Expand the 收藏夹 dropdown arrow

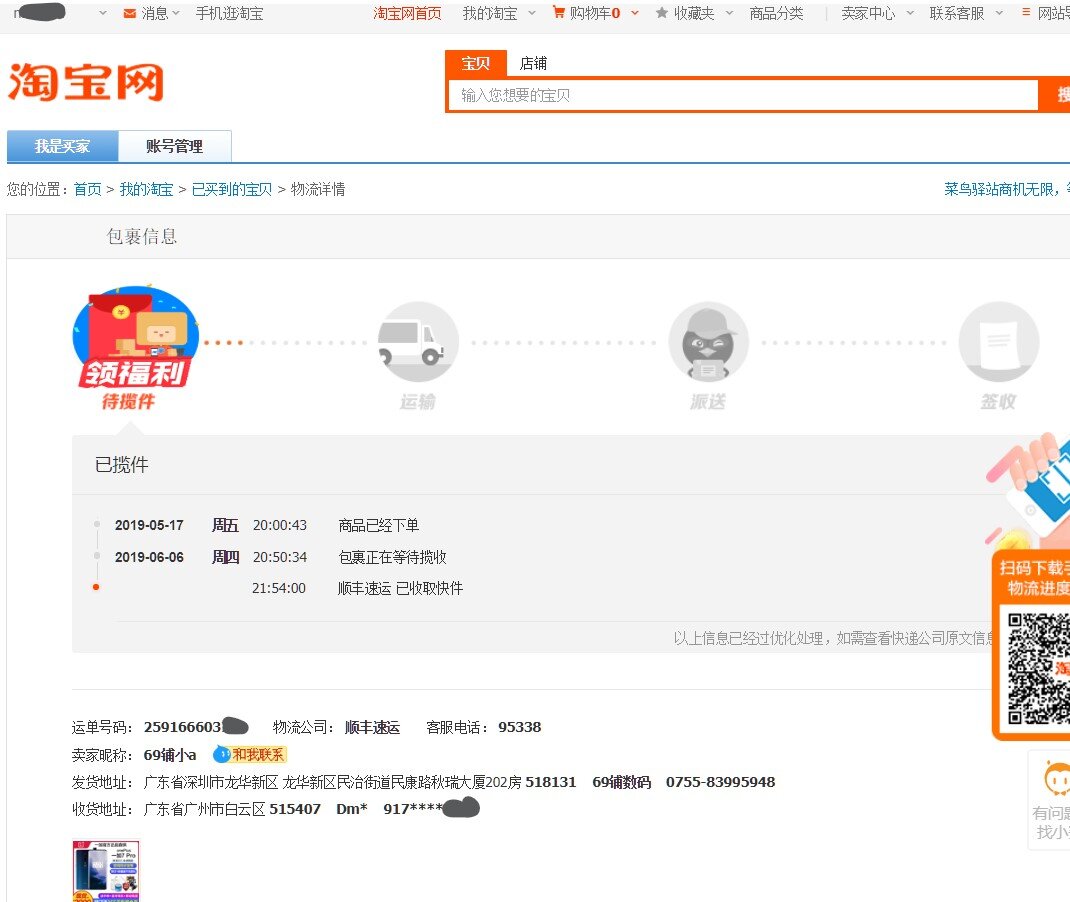point(729,13)
